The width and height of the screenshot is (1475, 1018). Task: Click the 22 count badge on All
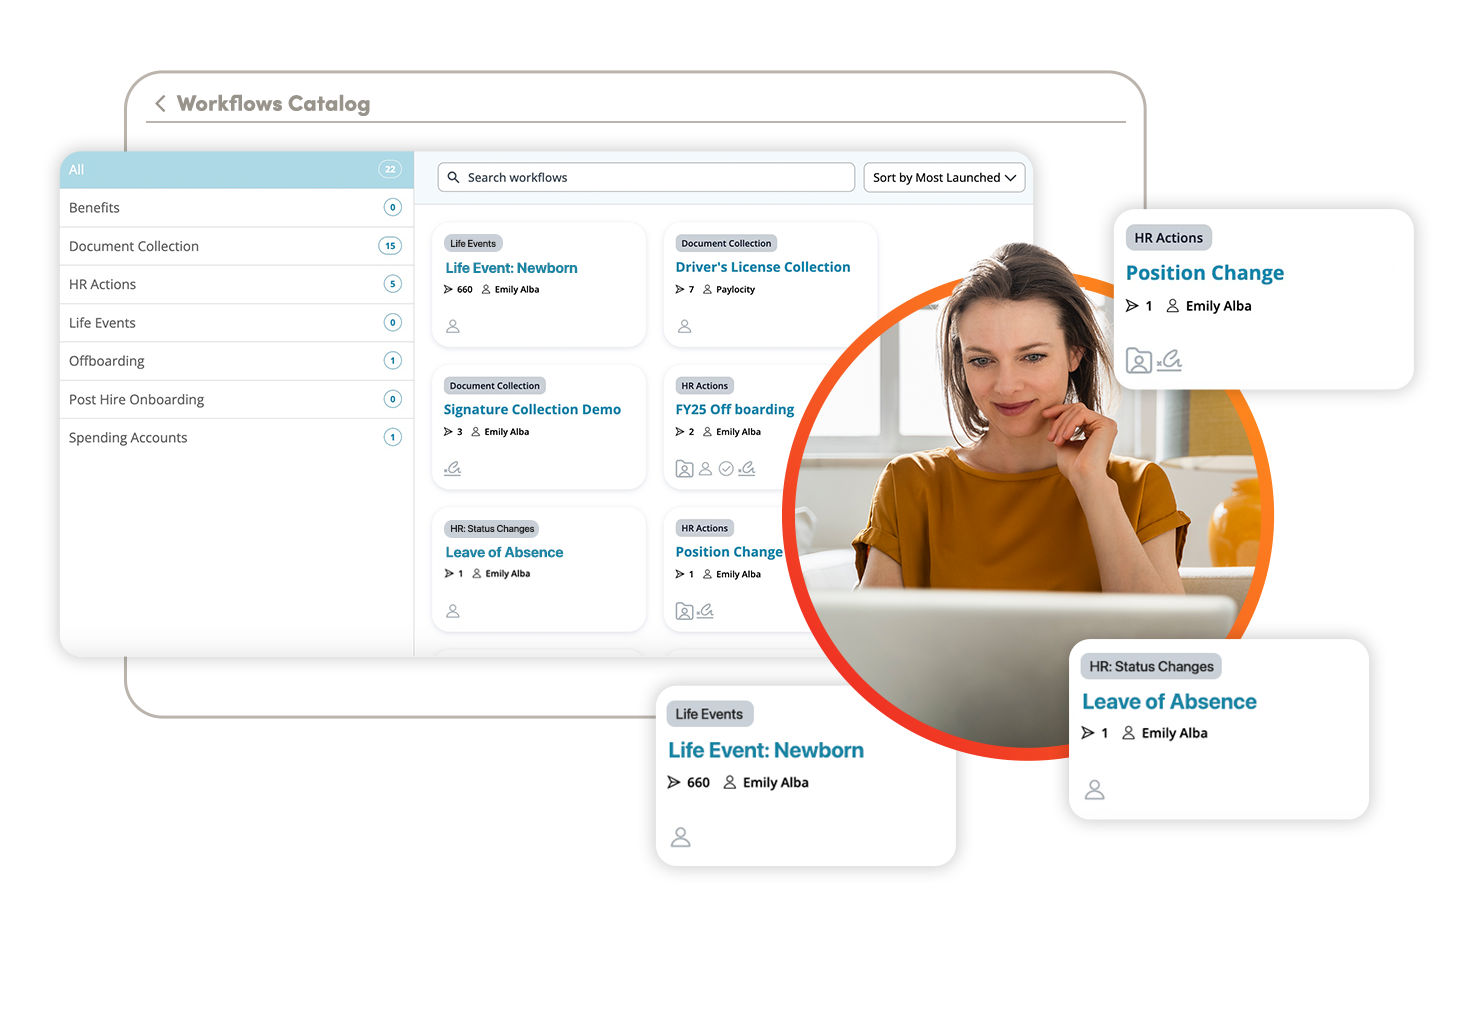(x=390, y=169)
